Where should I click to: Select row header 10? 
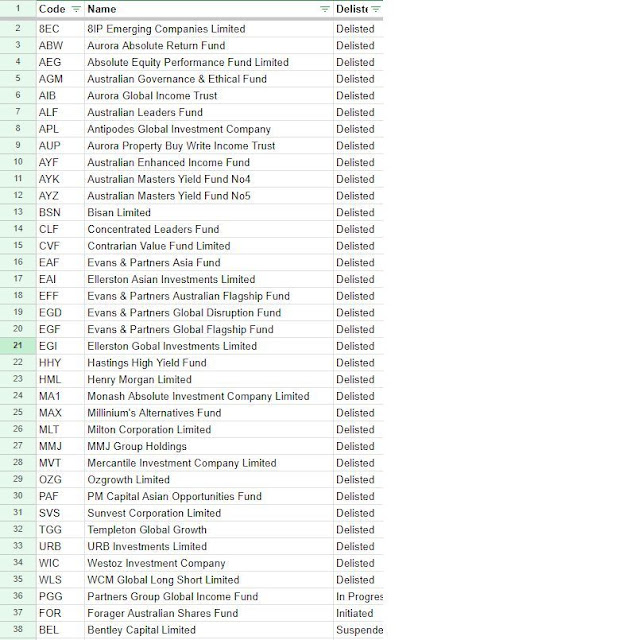point(18,162)
